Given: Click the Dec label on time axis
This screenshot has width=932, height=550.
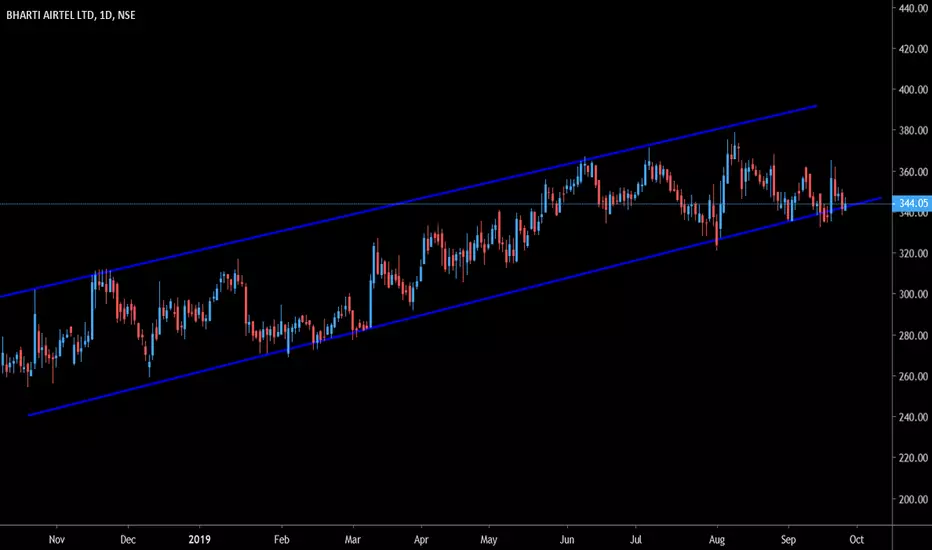Looking at the screenshot, I should (x=128, y=539).
